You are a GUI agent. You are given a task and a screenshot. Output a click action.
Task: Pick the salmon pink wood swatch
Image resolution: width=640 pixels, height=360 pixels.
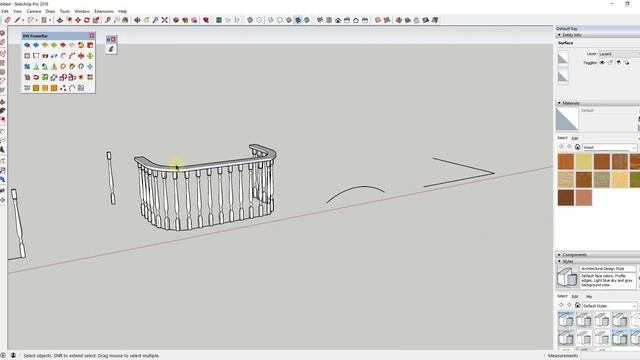click(x=584, y=198)
